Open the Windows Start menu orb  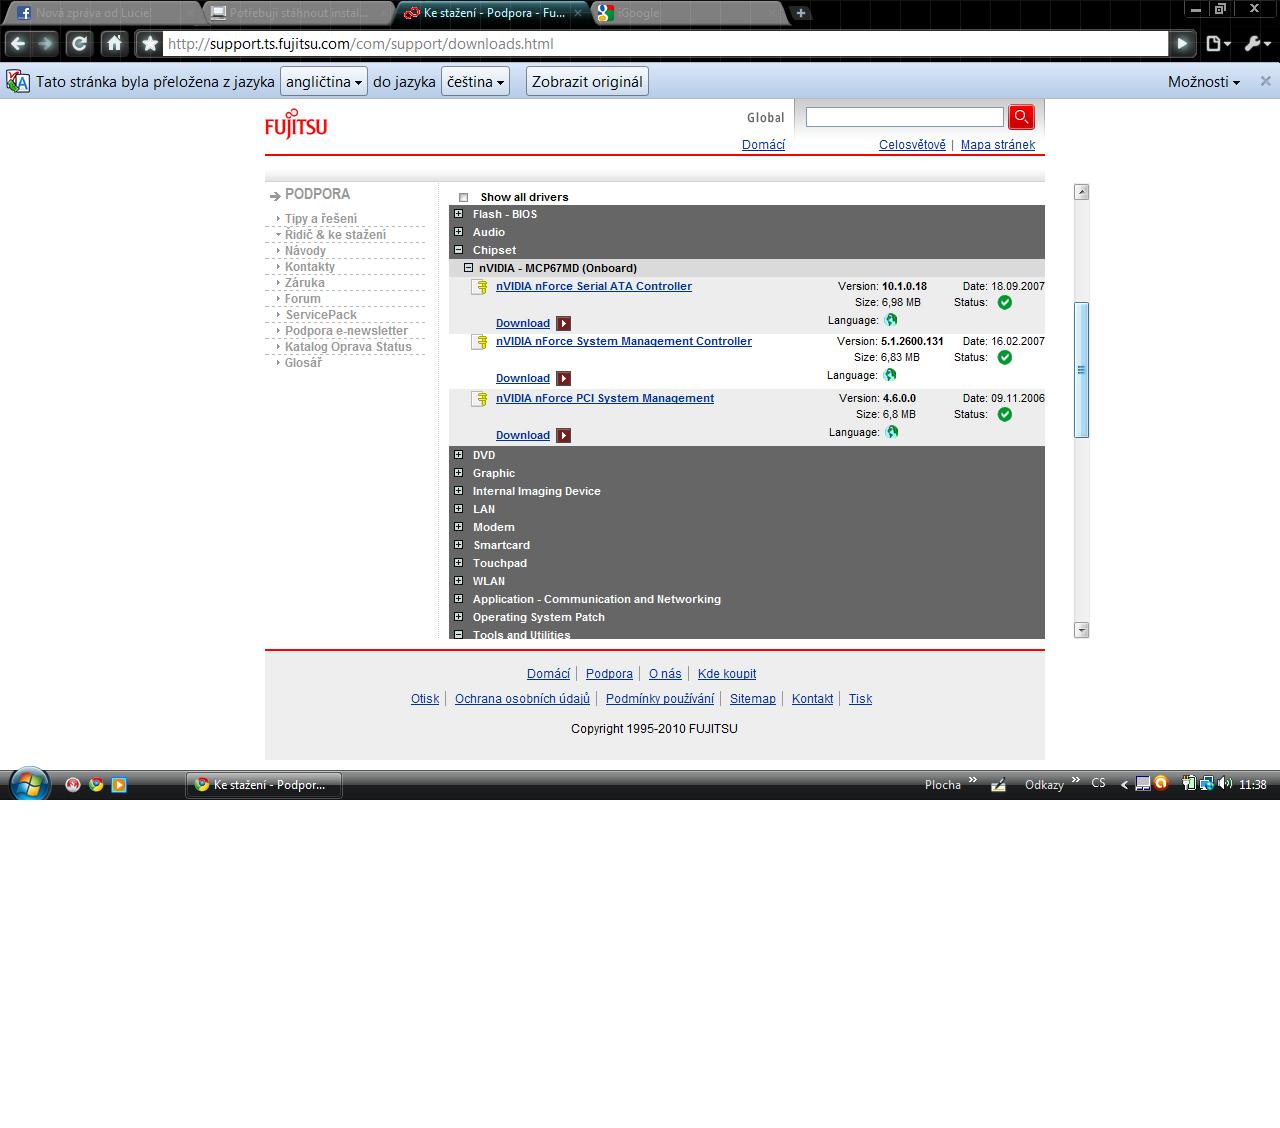(29, 784)
